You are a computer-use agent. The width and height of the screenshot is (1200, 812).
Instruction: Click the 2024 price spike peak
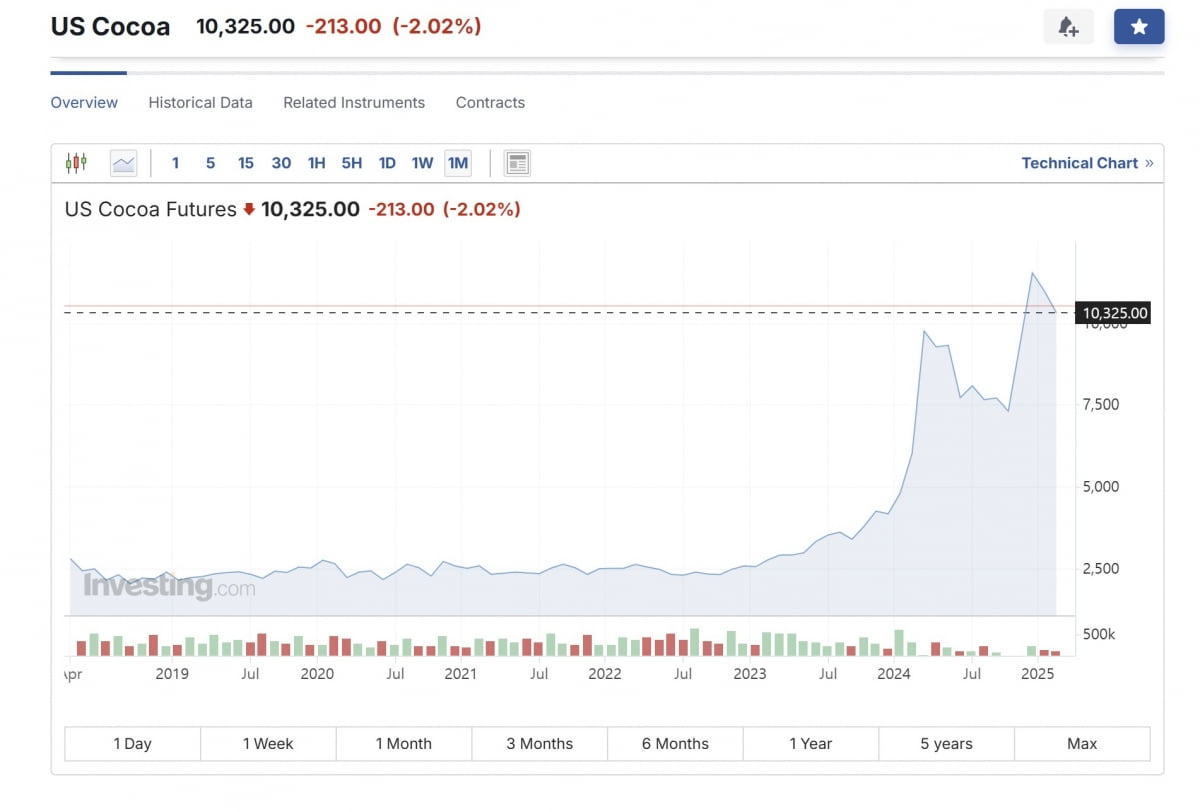(x=925, y=331)
